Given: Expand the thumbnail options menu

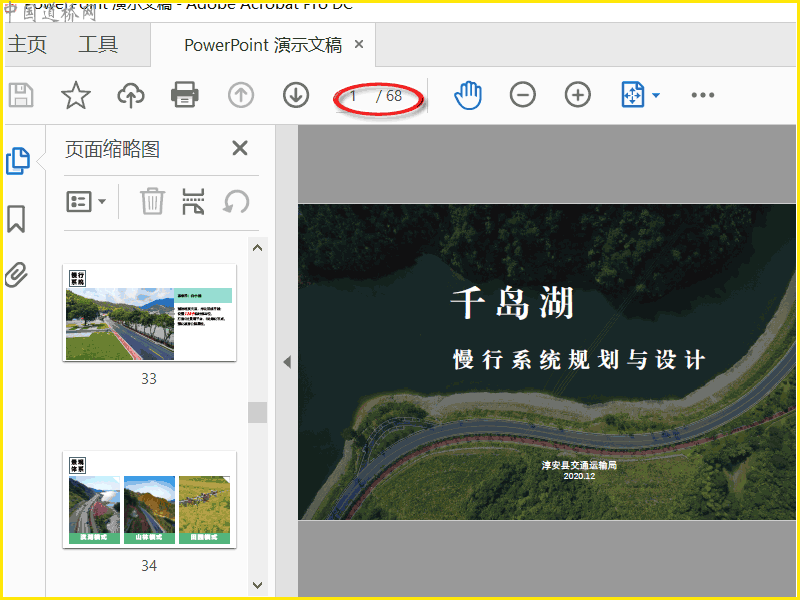Looking at the screenshot, I should tap(86, 201).
